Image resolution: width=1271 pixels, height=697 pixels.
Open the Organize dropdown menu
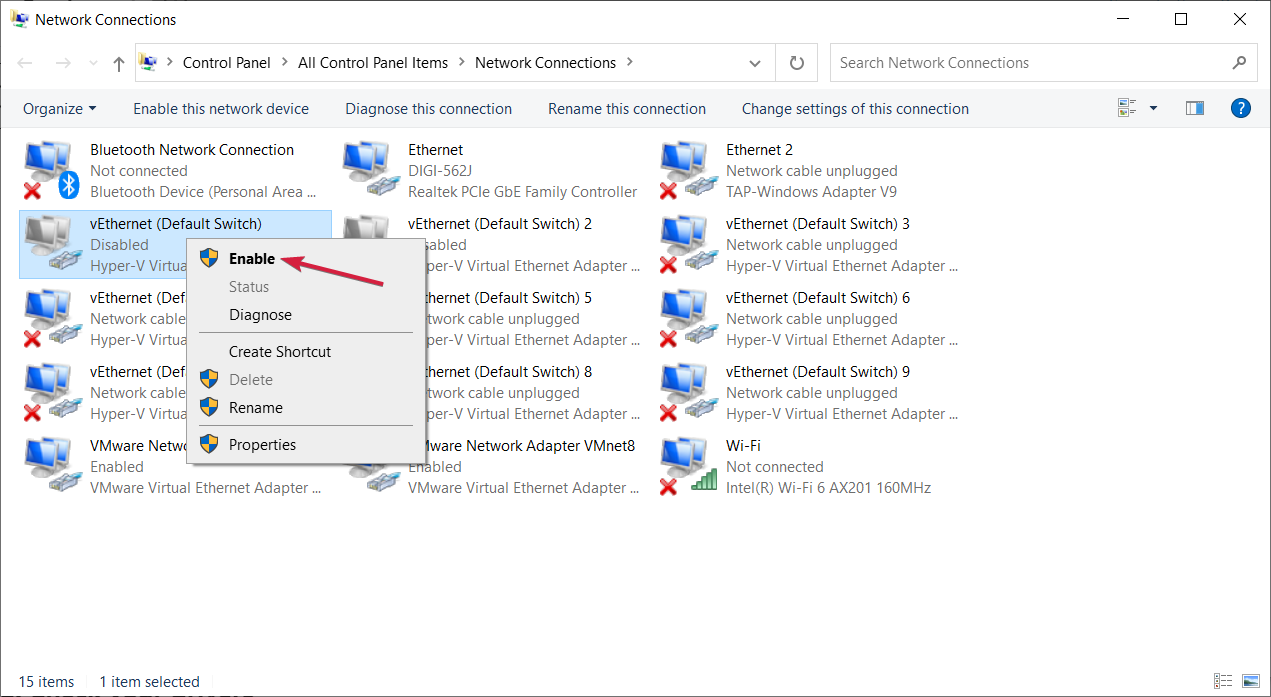pyautogui.click(x=60, y=109)
